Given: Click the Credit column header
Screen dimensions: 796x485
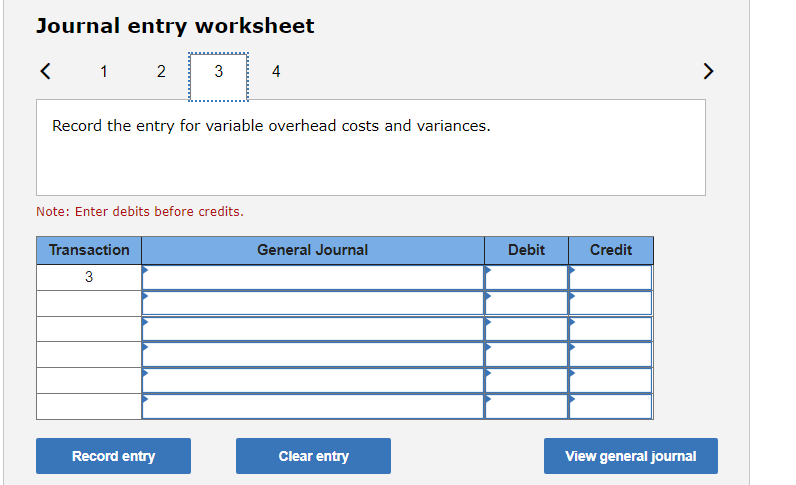Looking at the screenshot, I should [611, 250].
